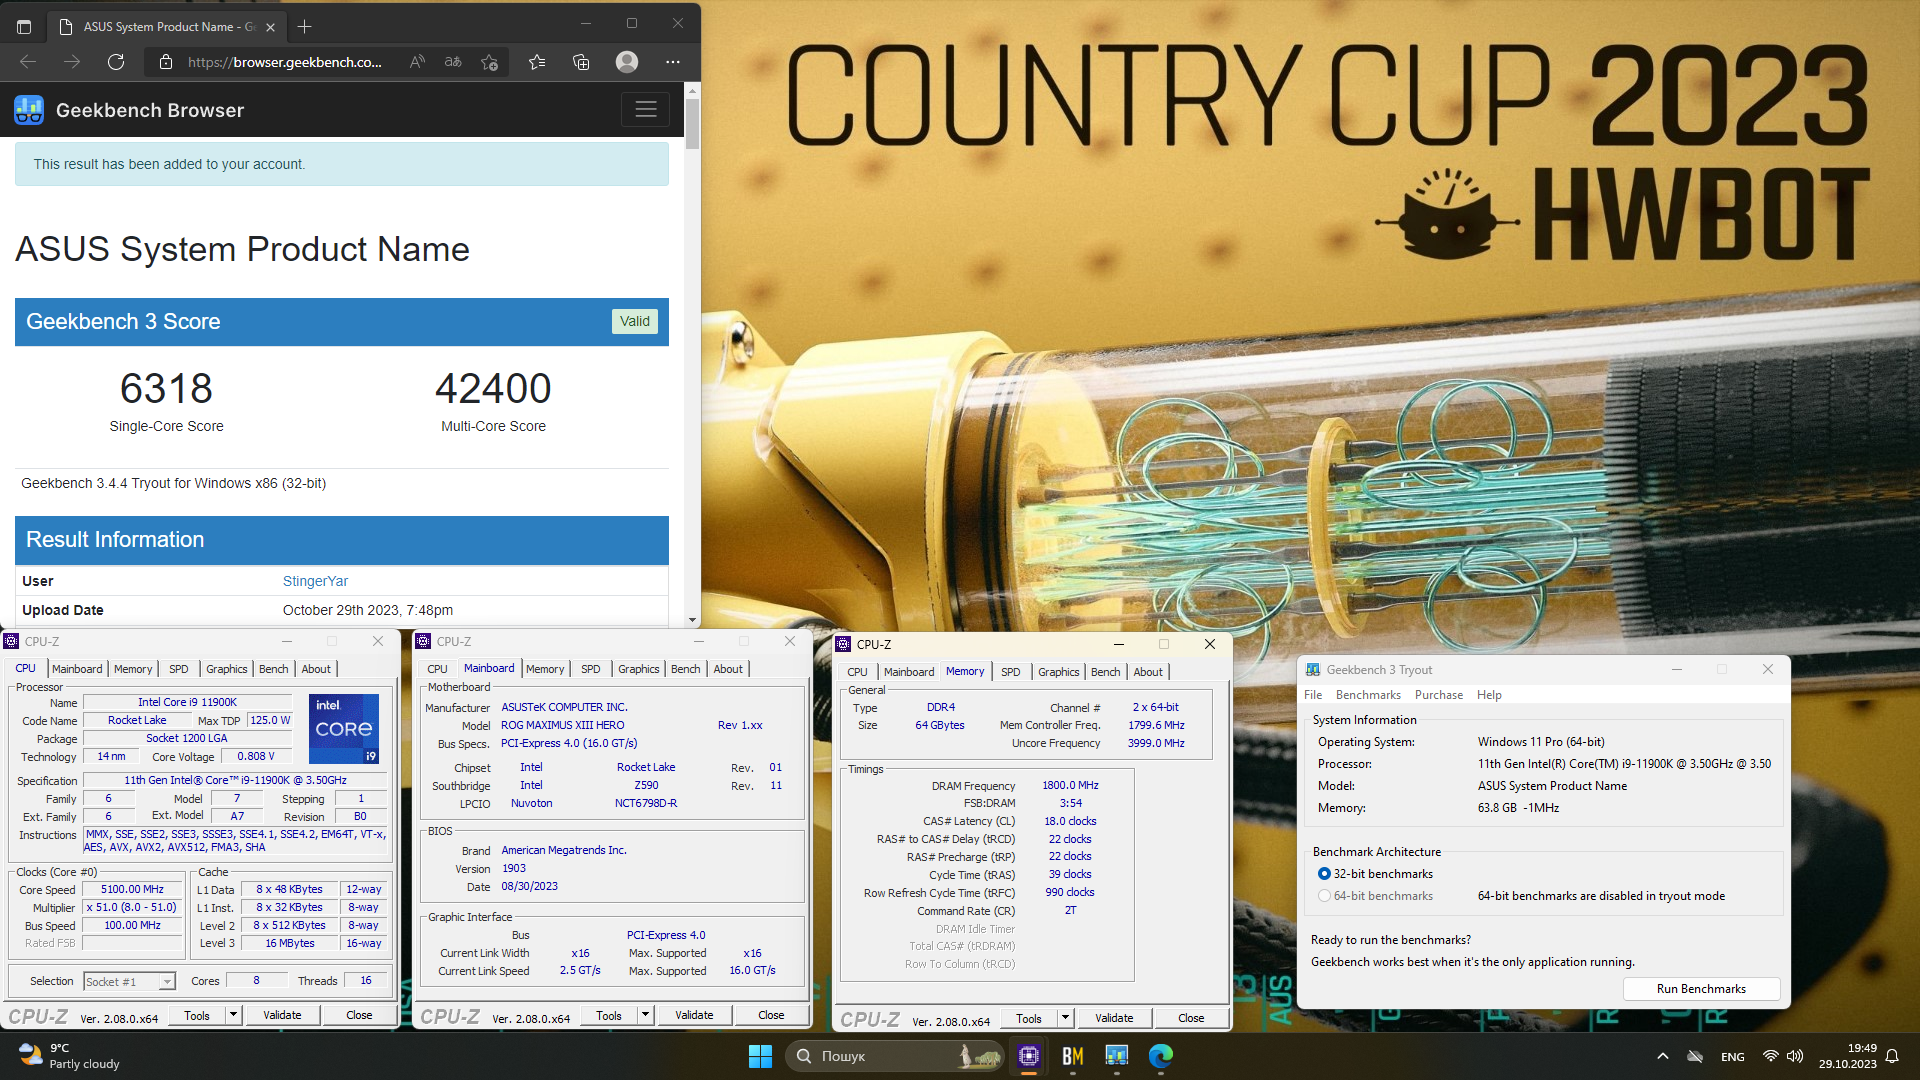The width and height of the screenshot is (1920, 1080).
Task: Select the 64-bit benchmarks radio button
Action: pos(1324,896)
